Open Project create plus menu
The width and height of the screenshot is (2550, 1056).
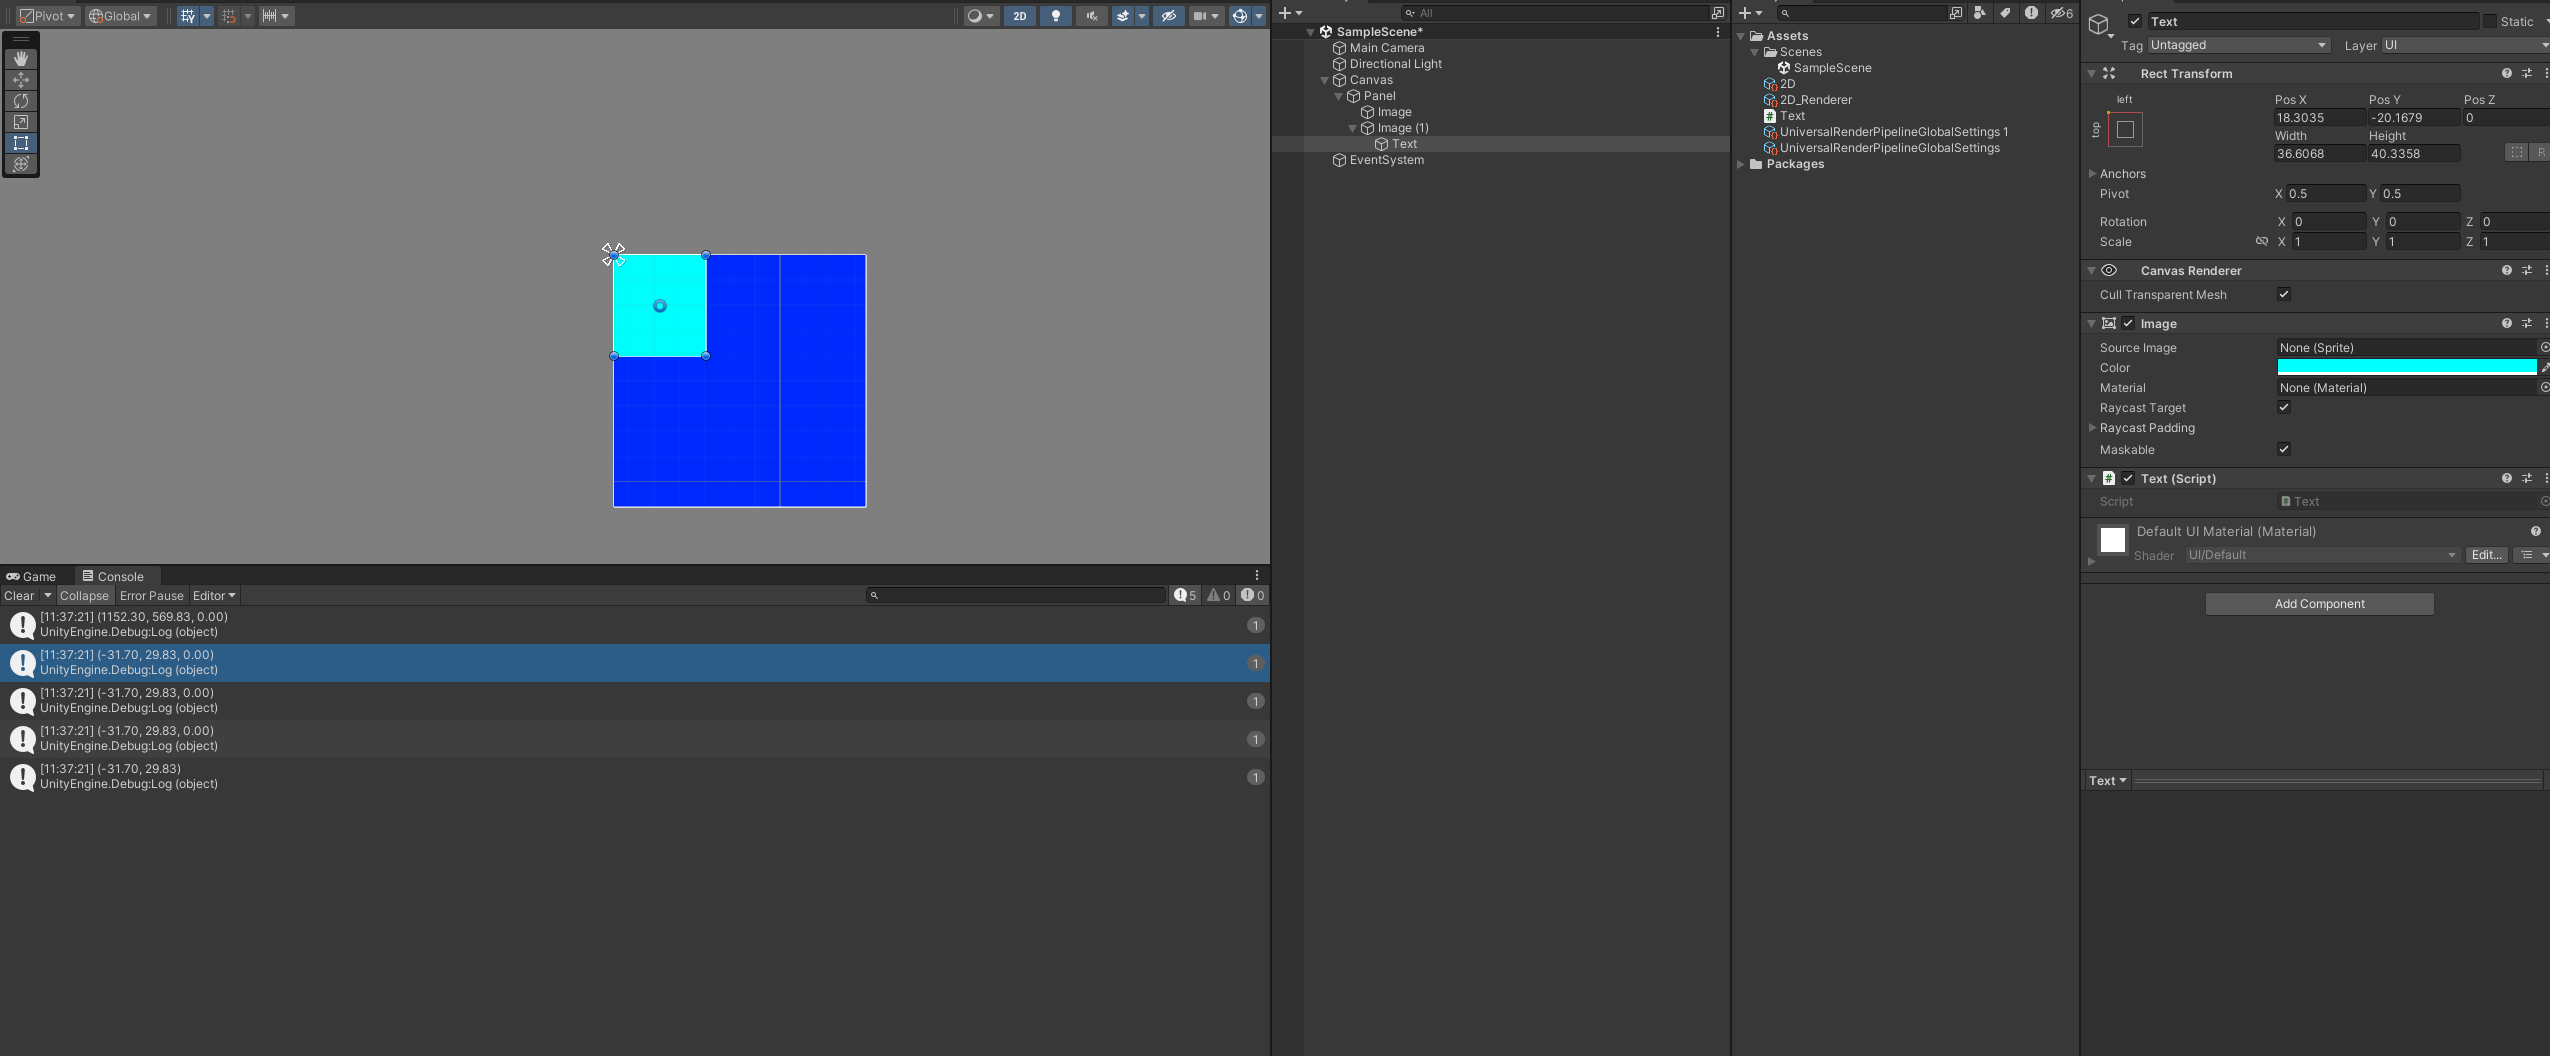click(x=1750, y=13)
